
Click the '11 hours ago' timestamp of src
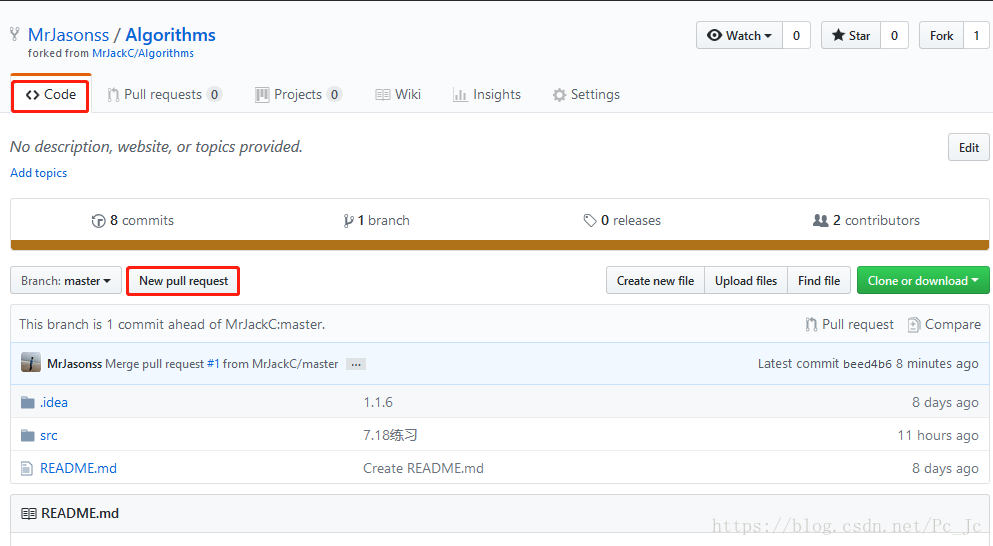pyautogui.click(x=938, y=435)
